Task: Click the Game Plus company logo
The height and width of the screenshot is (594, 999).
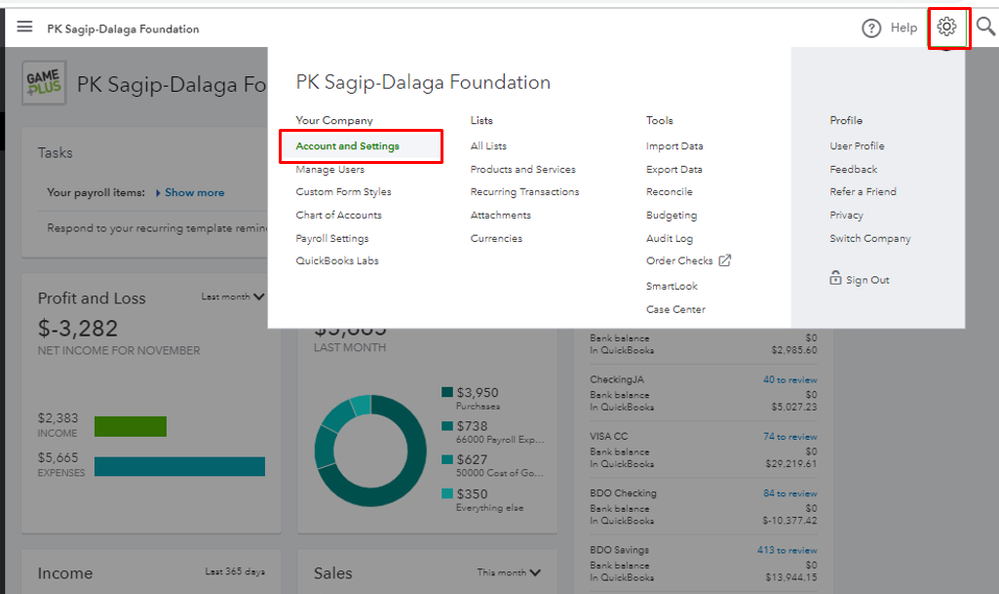Action: tap(44, 83)
